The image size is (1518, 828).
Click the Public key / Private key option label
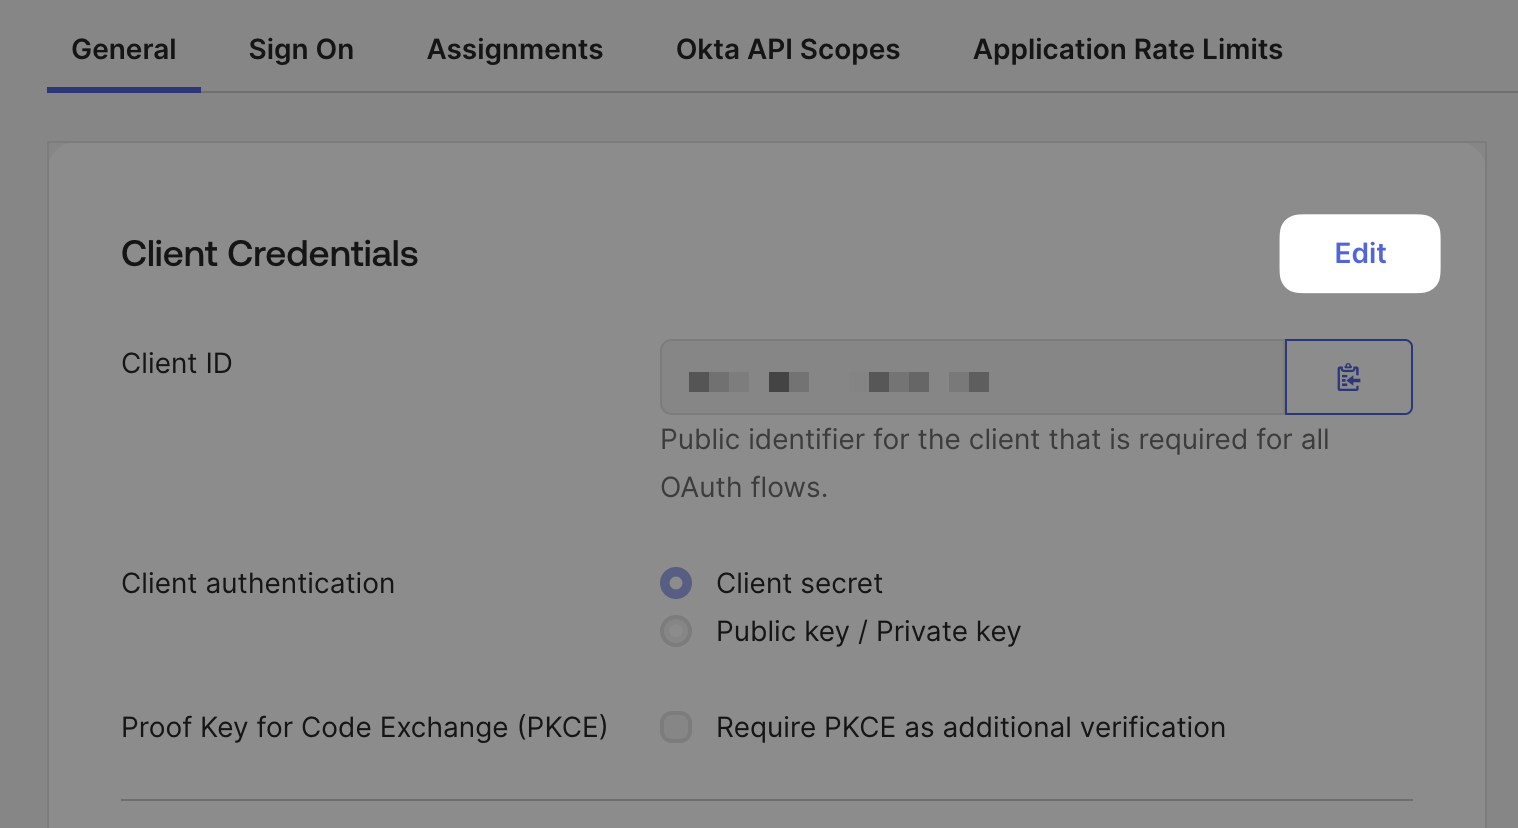tap(867, 631)
